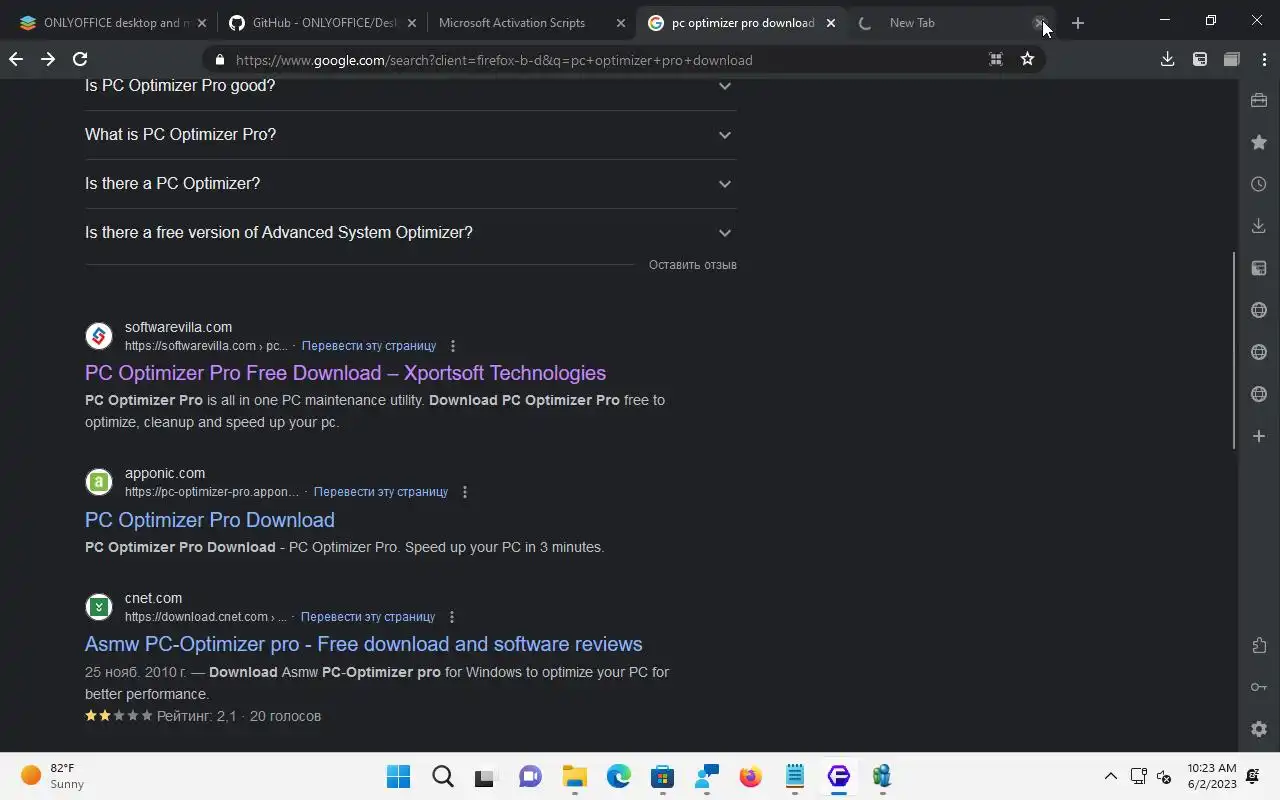Bookmark this page with the star icon
The width and height of the screenshot is (1280, 800).
[x=1027, y=60]
